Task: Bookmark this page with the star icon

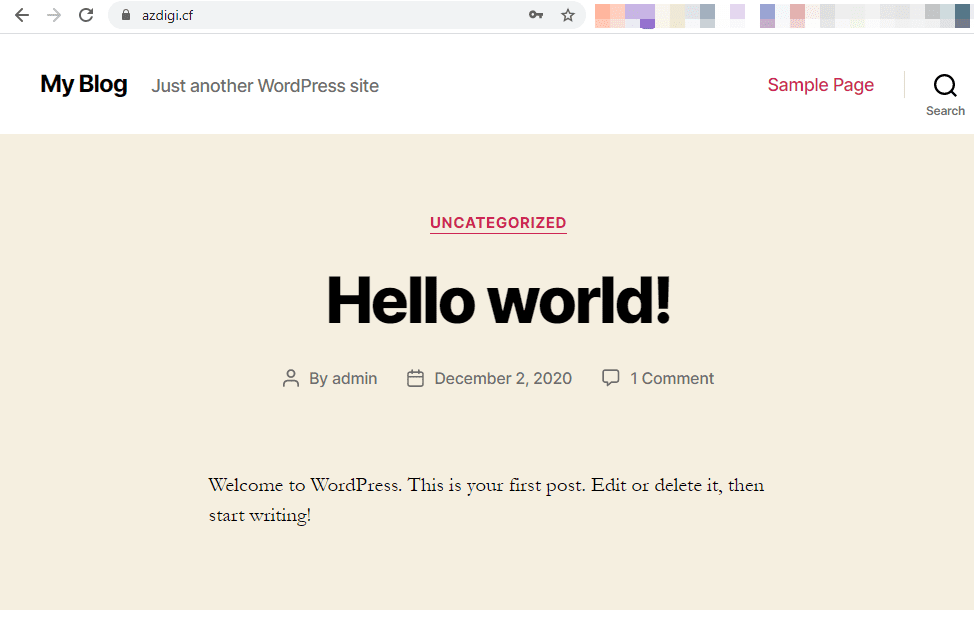Action: [568, 15]
